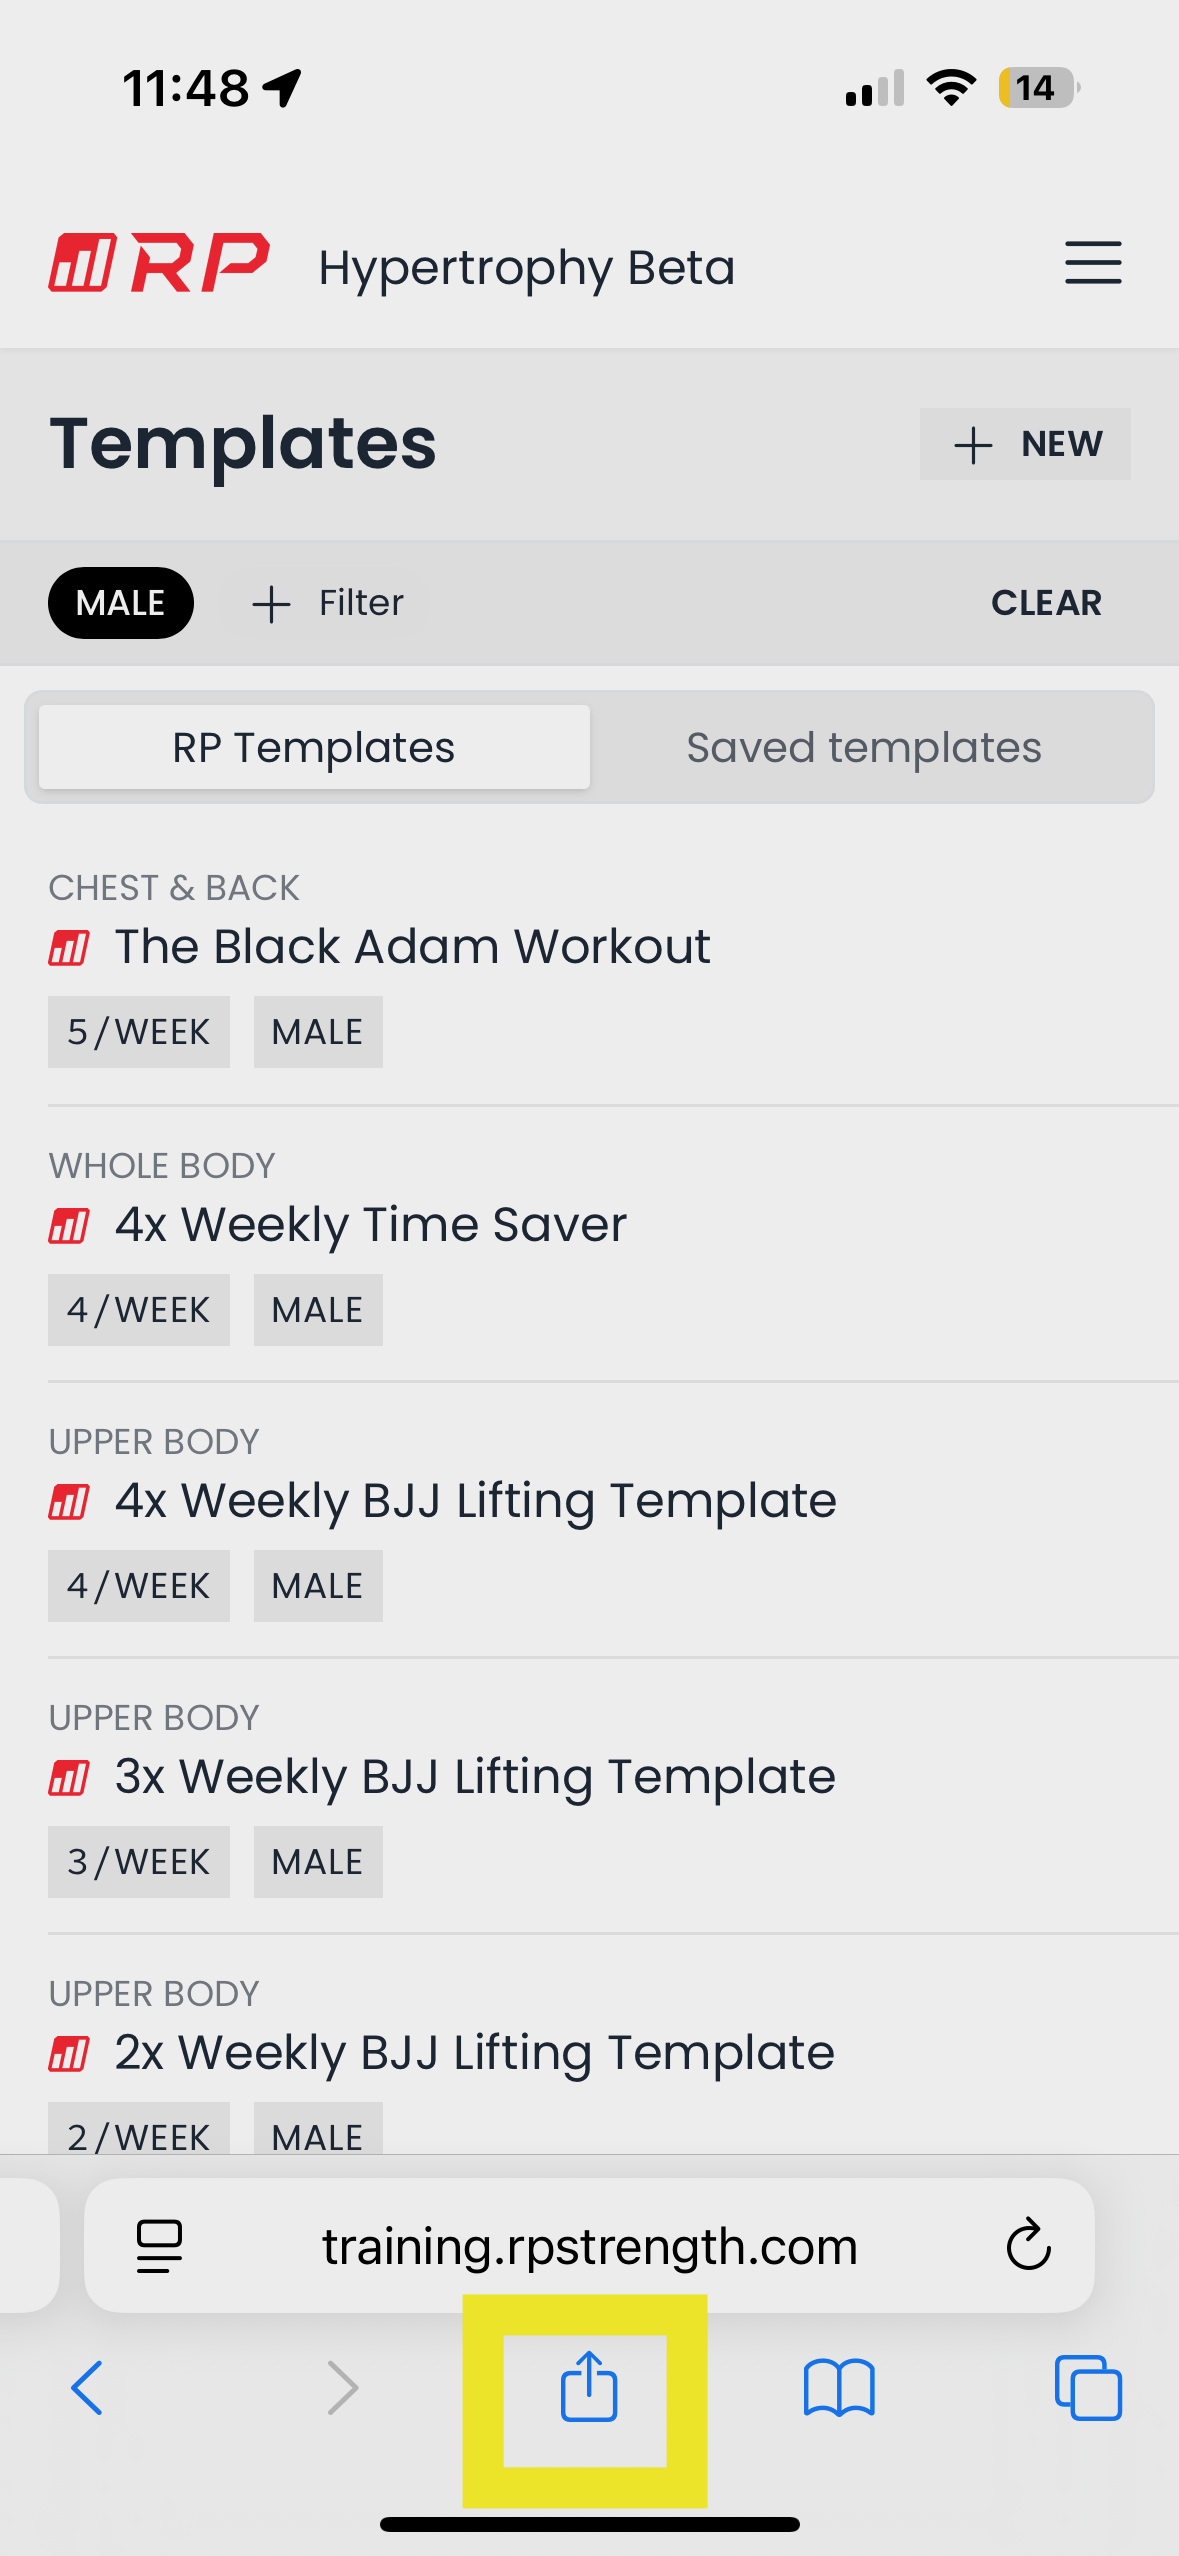Tap the RP logo in header
The image size is (1179, 2556).
point(160,264)
